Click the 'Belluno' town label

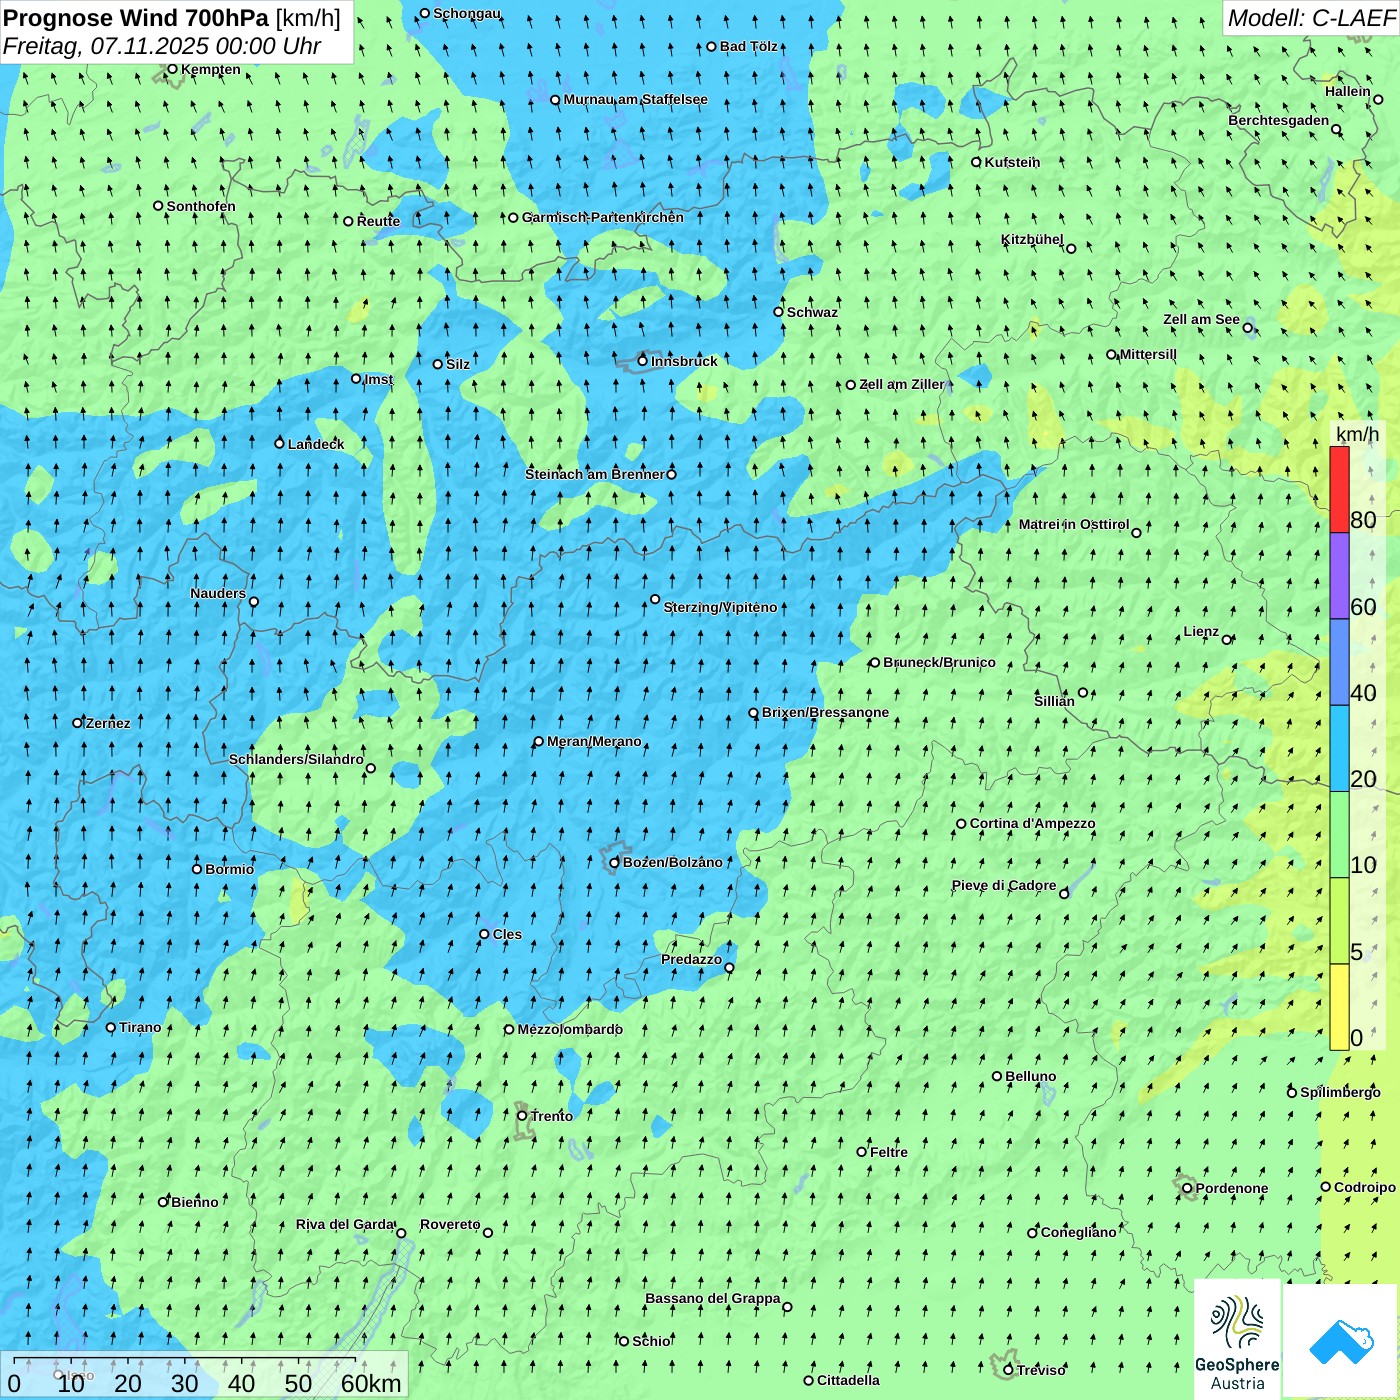pyautogui.click(x=1030, y=1076)
